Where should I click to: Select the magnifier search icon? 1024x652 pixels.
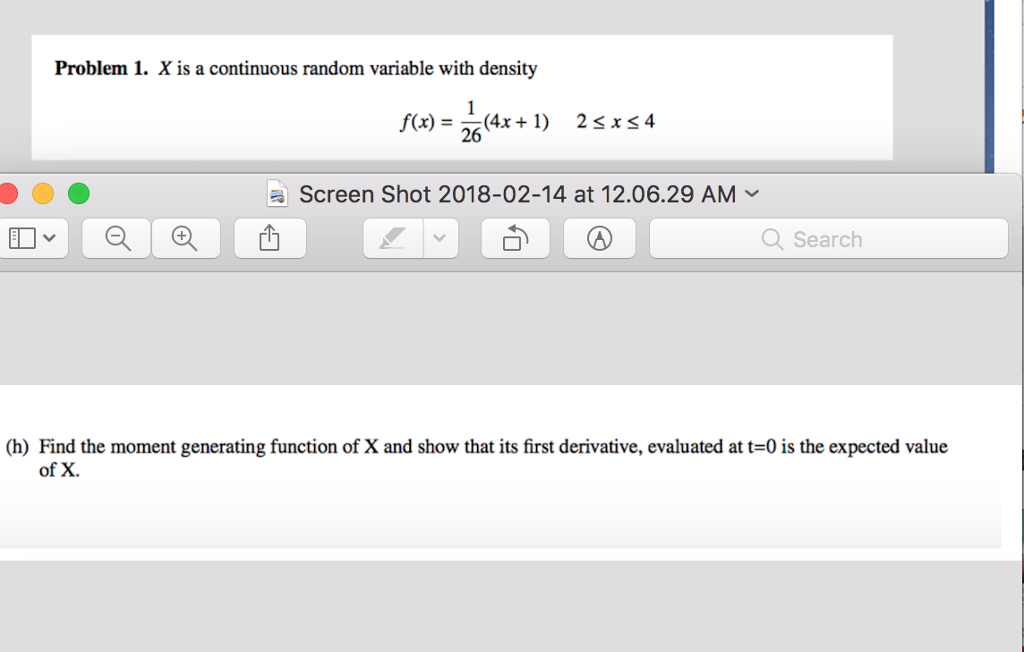click(x=770, y=239)
